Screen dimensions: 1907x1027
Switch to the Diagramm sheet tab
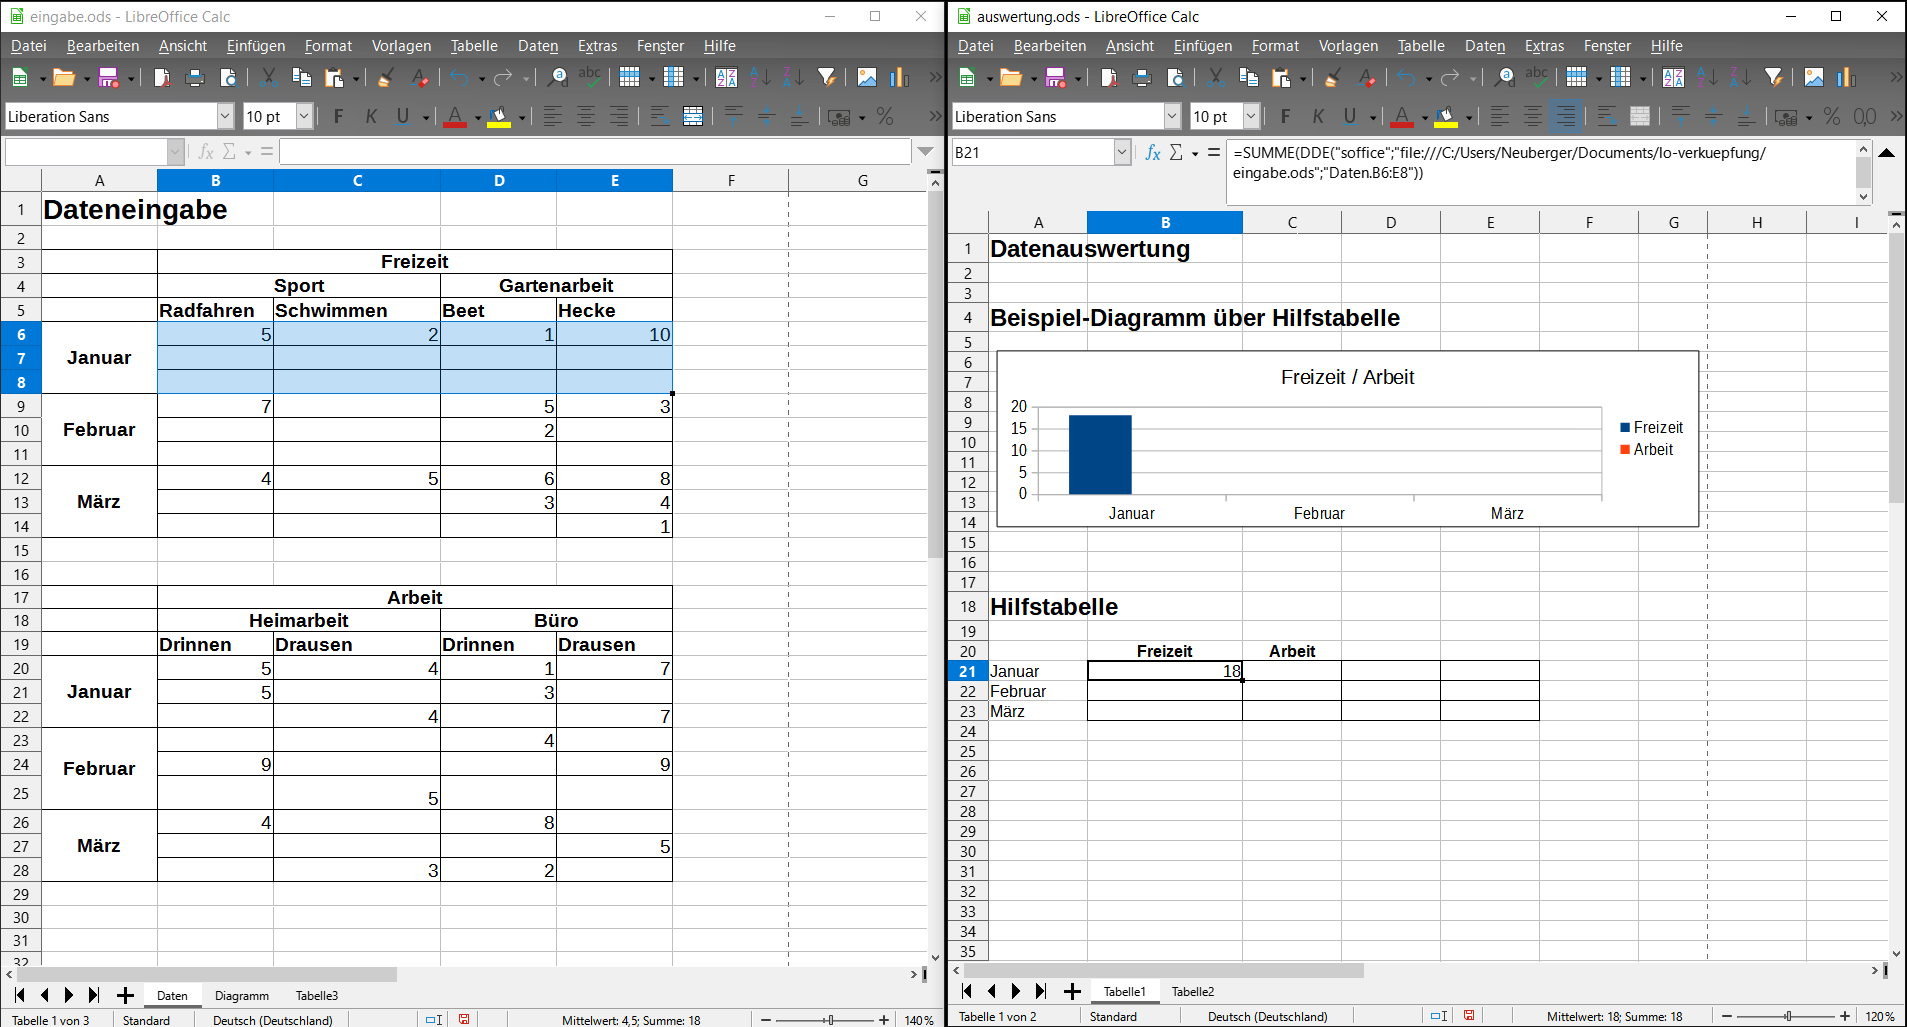coord(241,995)
